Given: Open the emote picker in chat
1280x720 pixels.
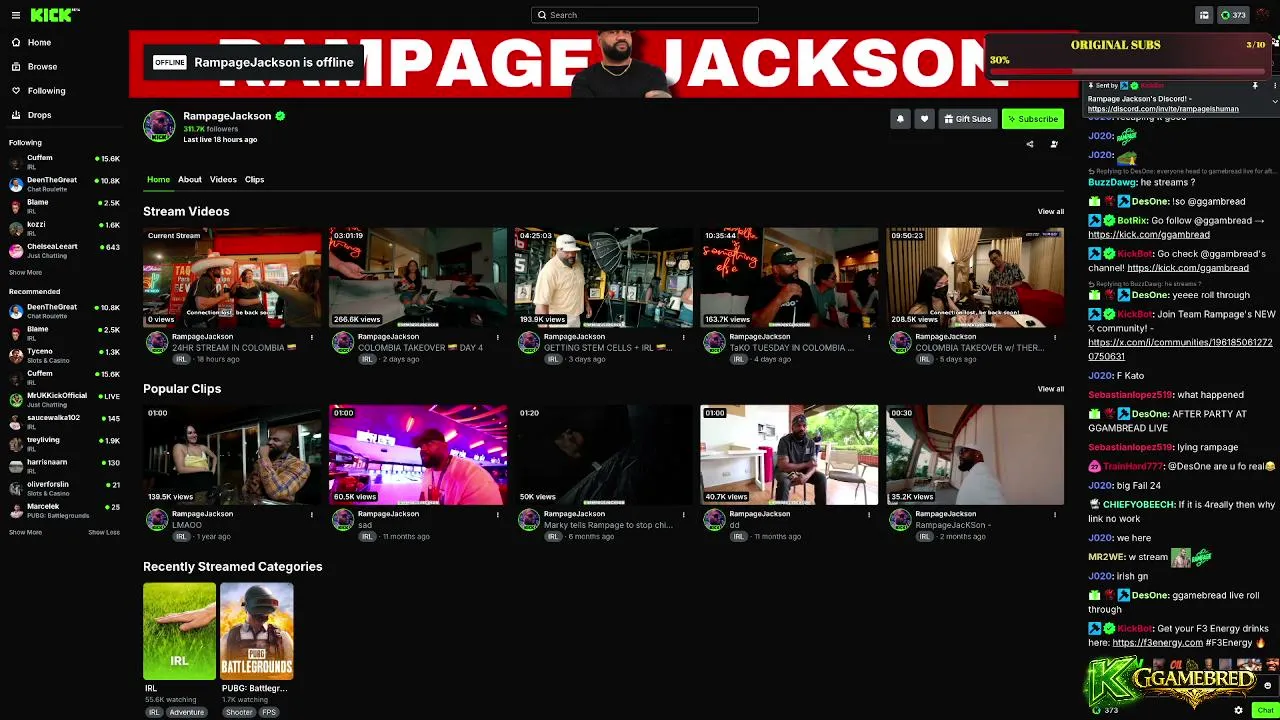Looking at the screenshot, I should click(x=1267, y=686).
